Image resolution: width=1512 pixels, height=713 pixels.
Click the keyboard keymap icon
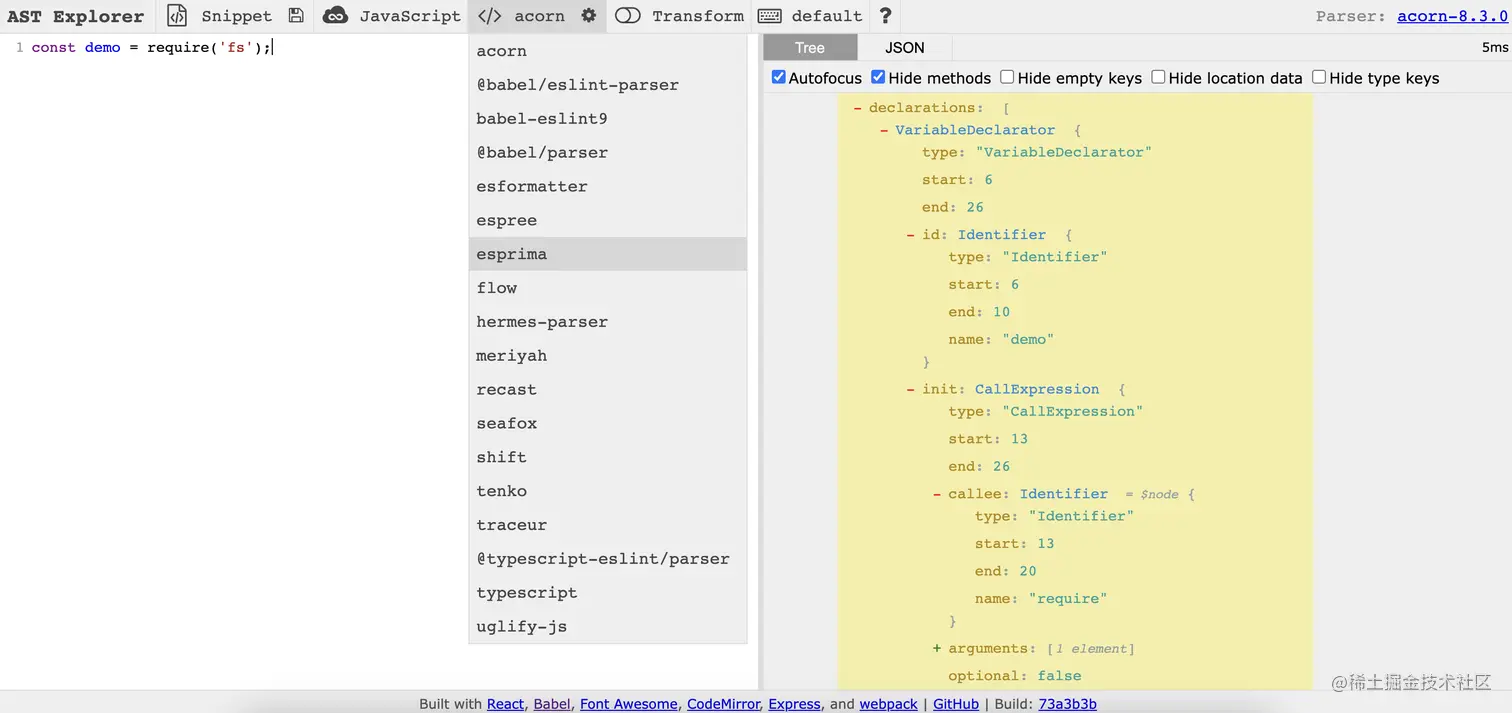coord(770,16)
